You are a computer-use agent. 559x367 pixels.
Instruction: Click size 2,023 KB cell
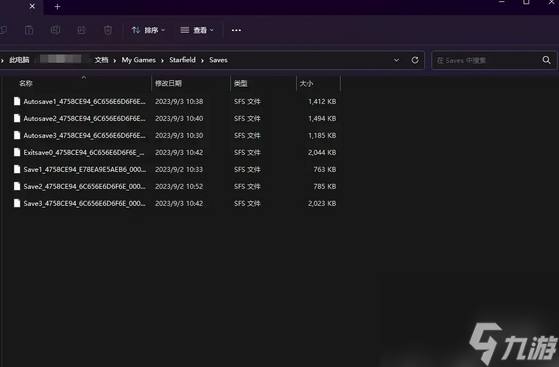pos(322,203)
